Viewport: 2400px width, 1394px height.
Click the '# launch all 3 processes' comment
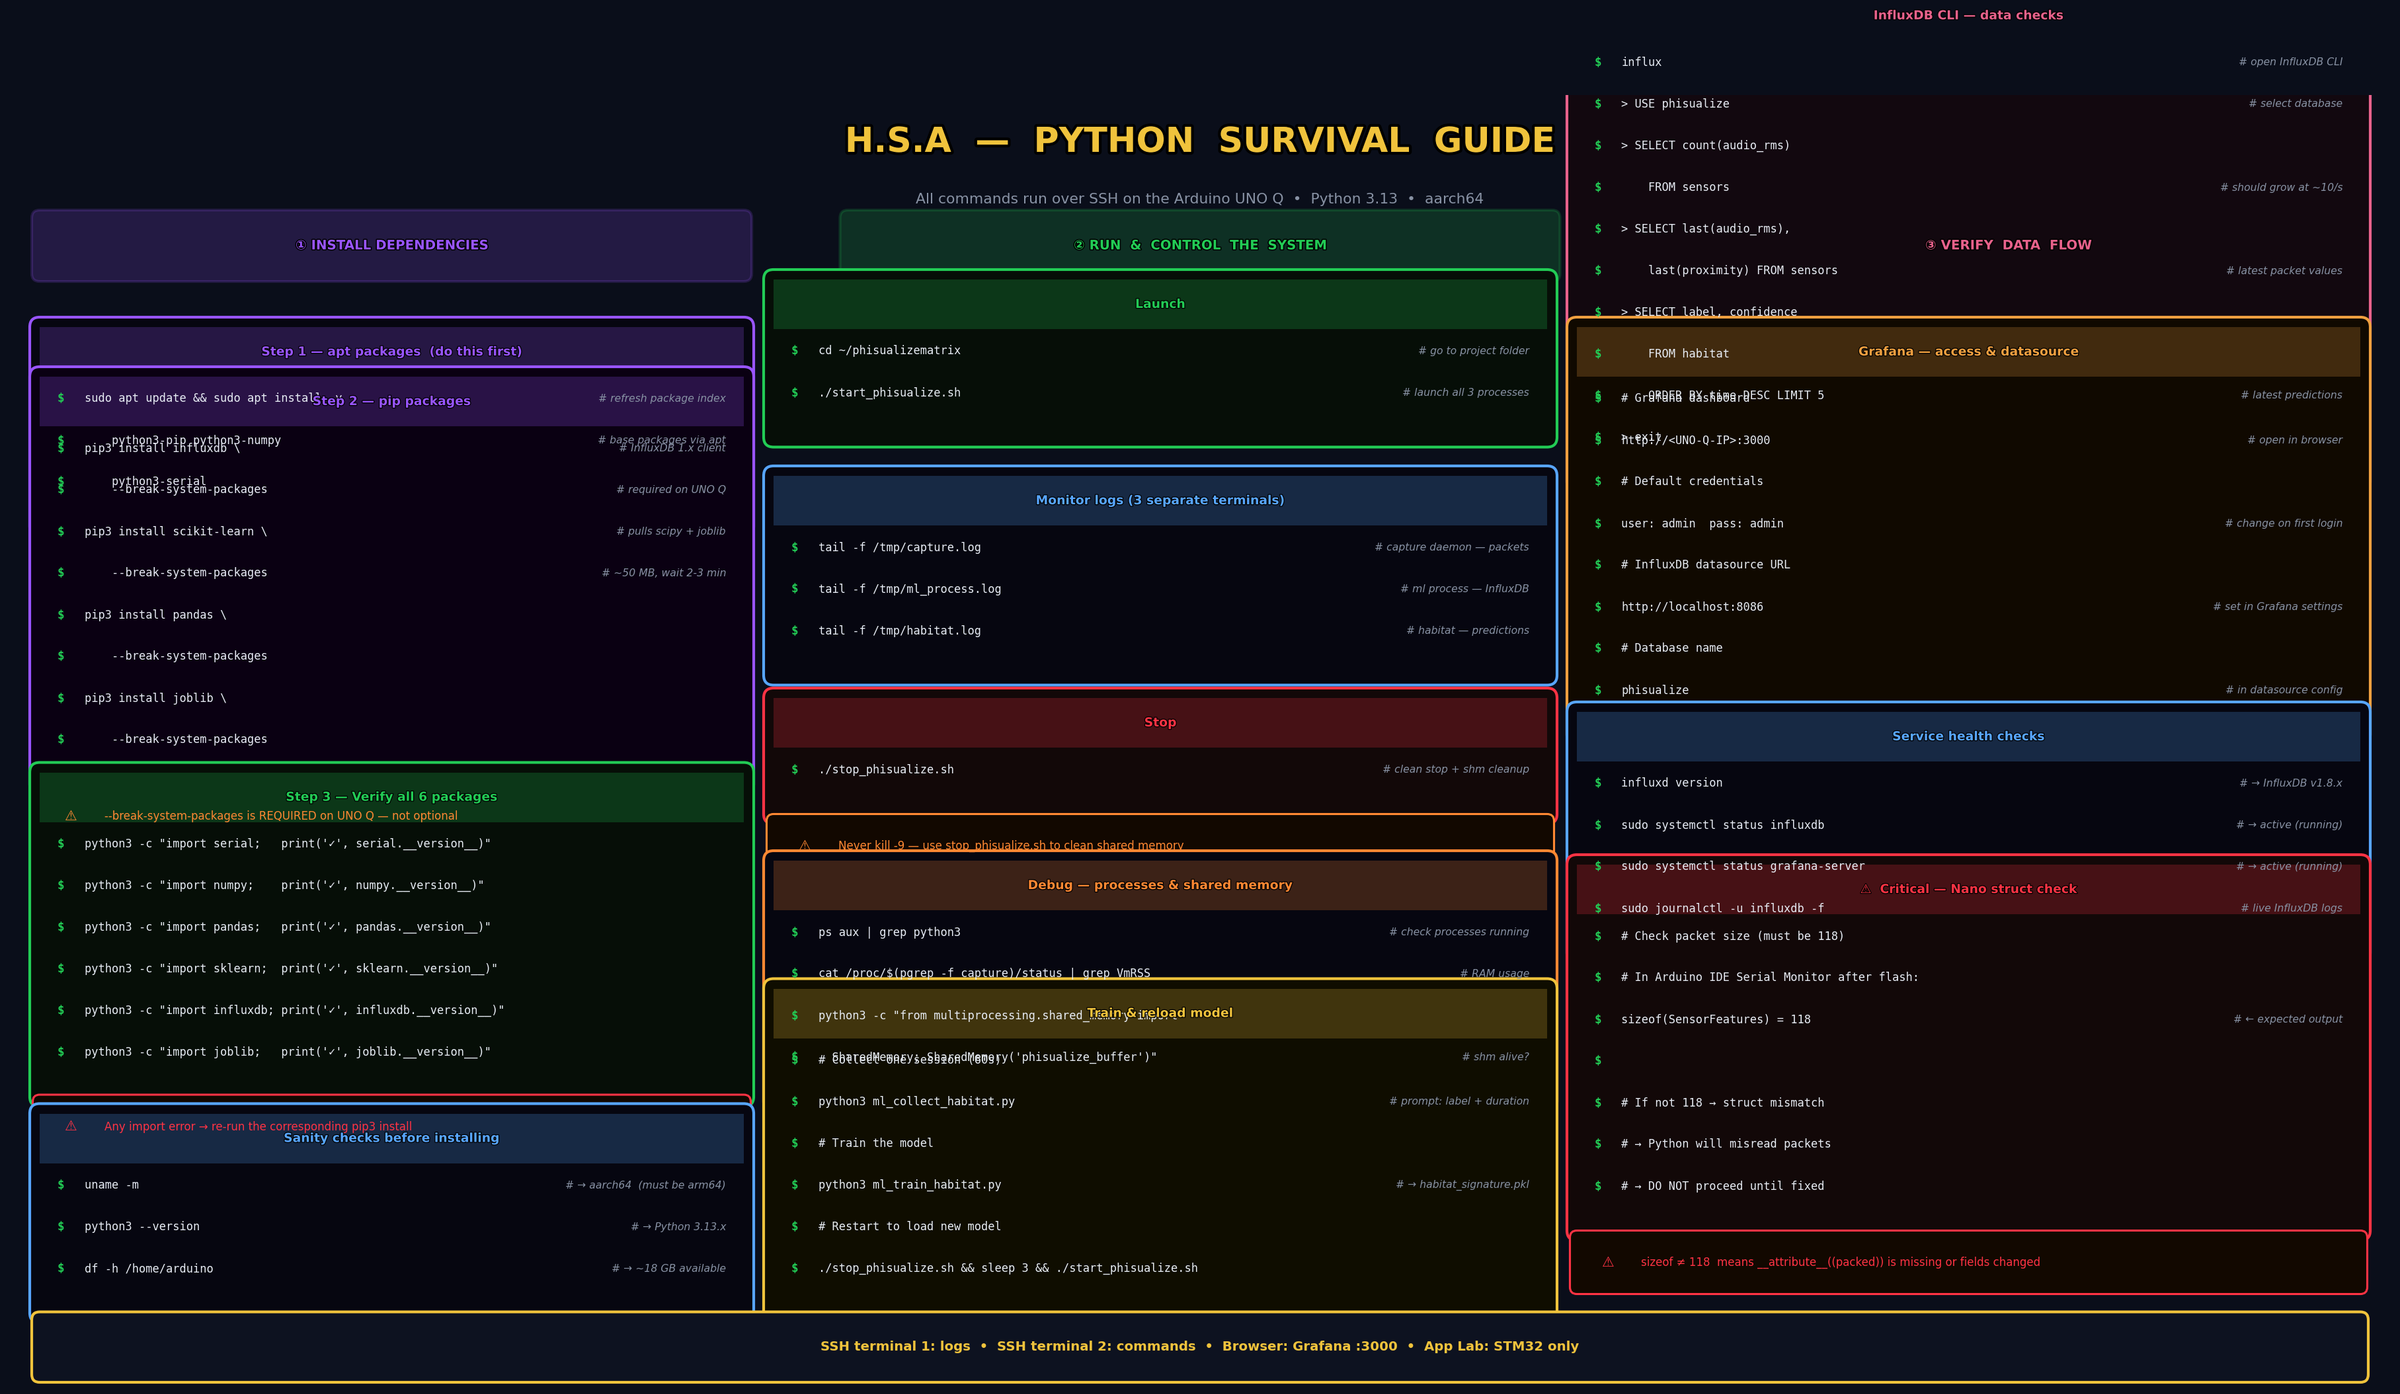pyautogui.click(x=1465, y=392)
